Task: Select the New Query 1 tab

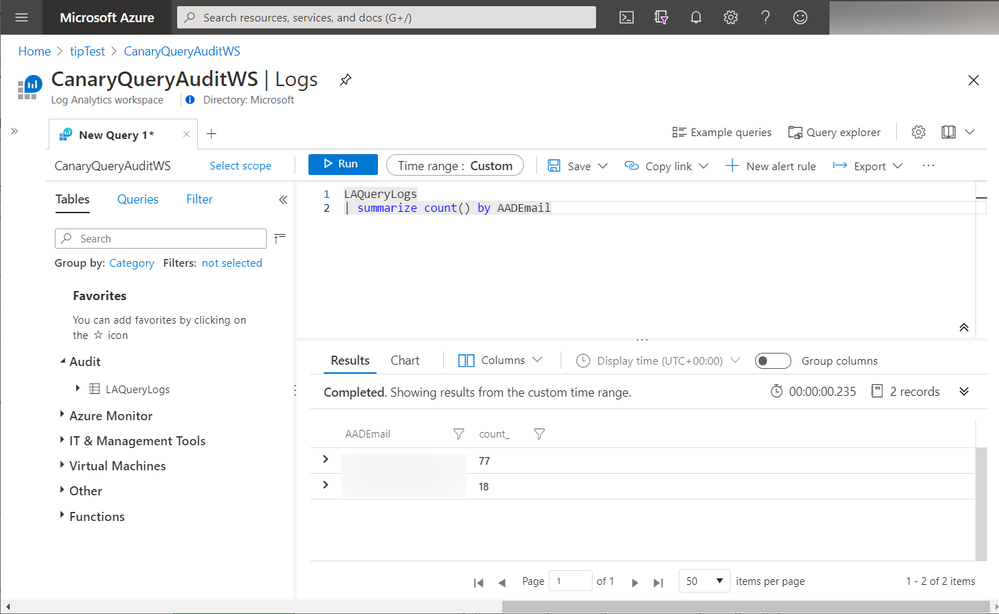Action: 117,134
